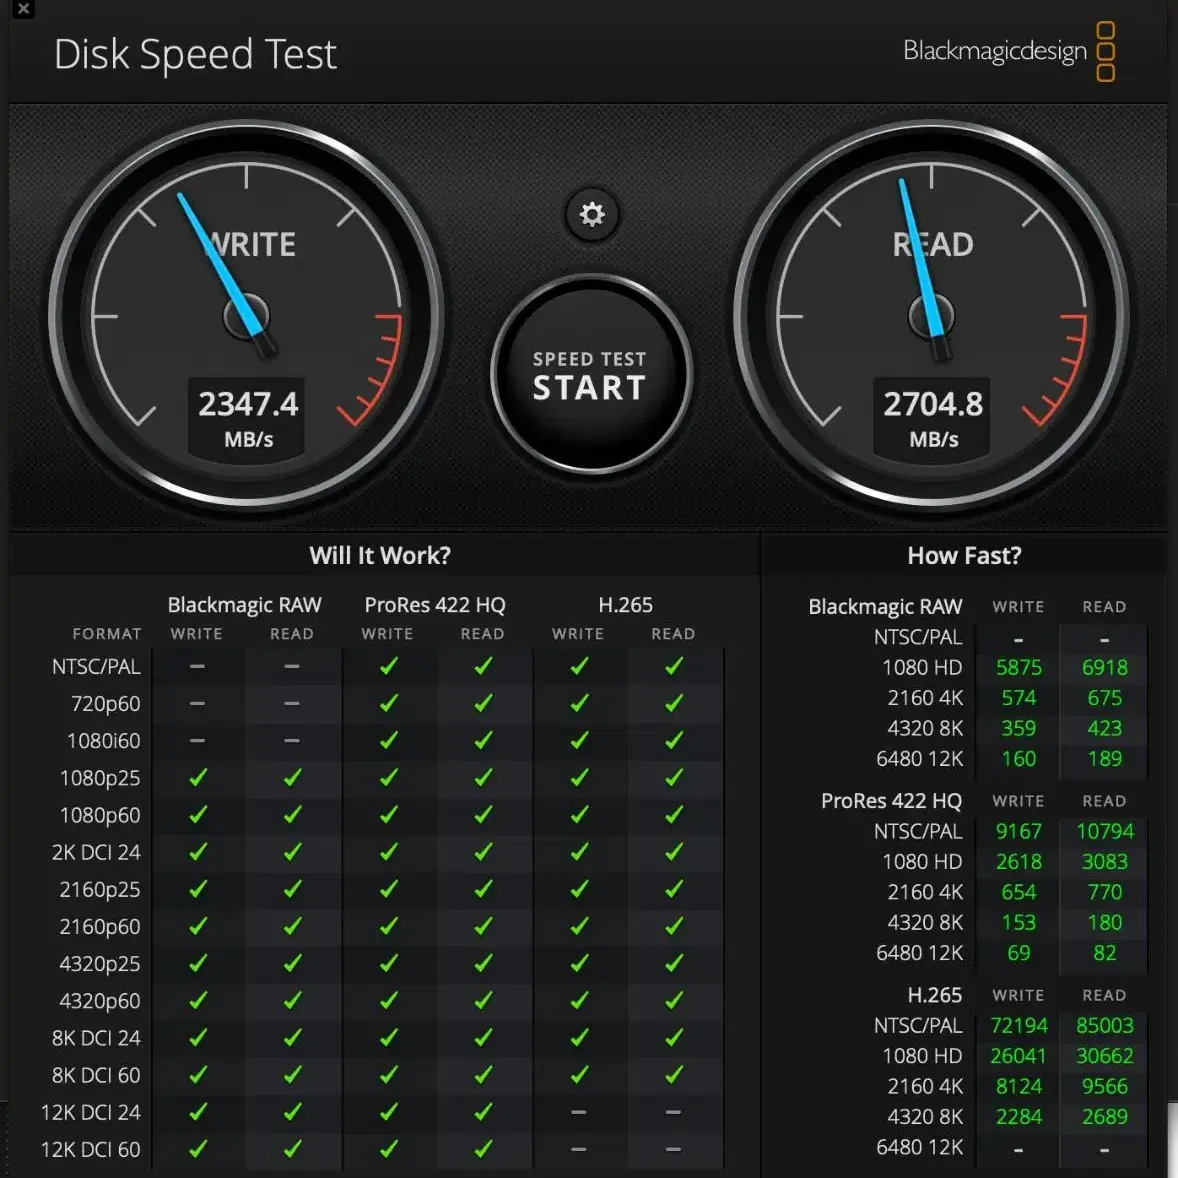Click the 1080i60 format row label
The image size is (1178, 1178).
pos(104,741)
